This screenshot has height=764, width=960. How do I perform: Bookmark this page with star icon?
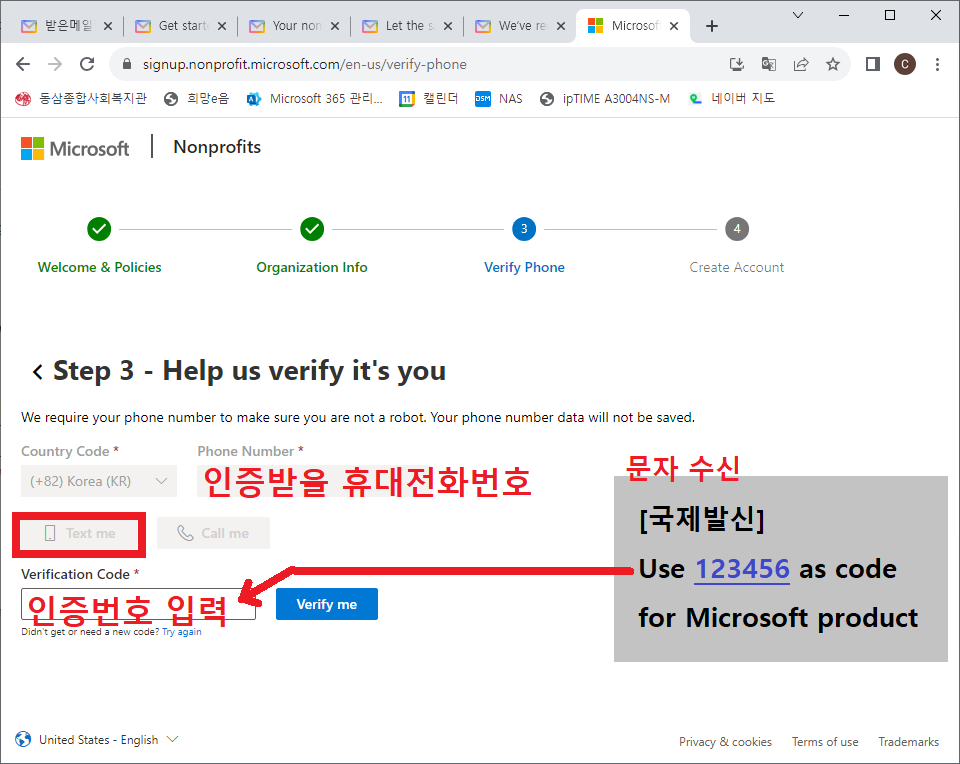(x=833, y=64)
